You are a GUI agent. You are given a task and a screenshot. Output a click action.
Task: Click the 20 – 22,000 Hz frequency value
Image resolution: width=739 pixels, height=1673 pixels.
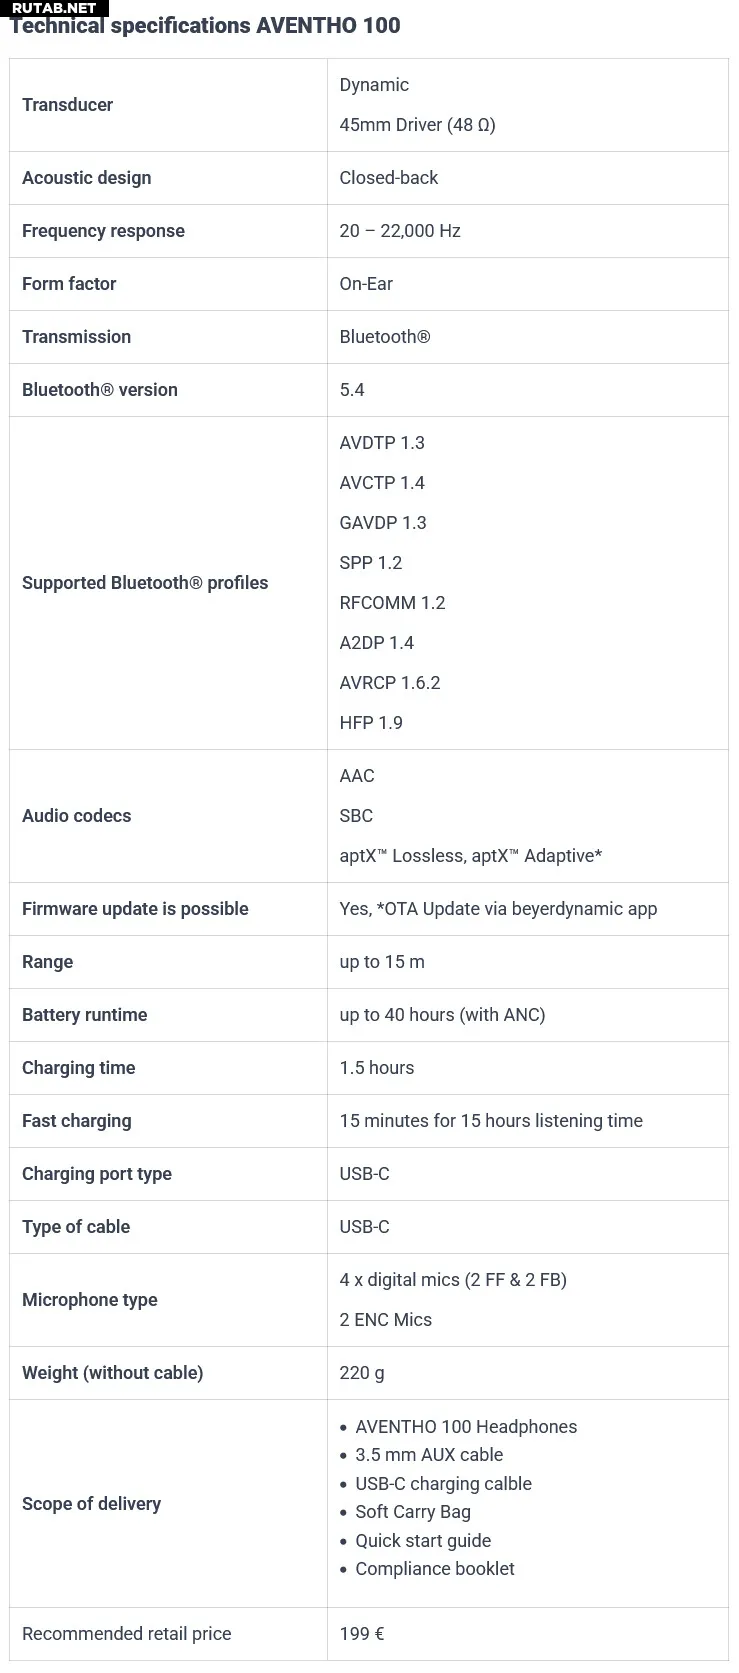click(x=400, y=231)
